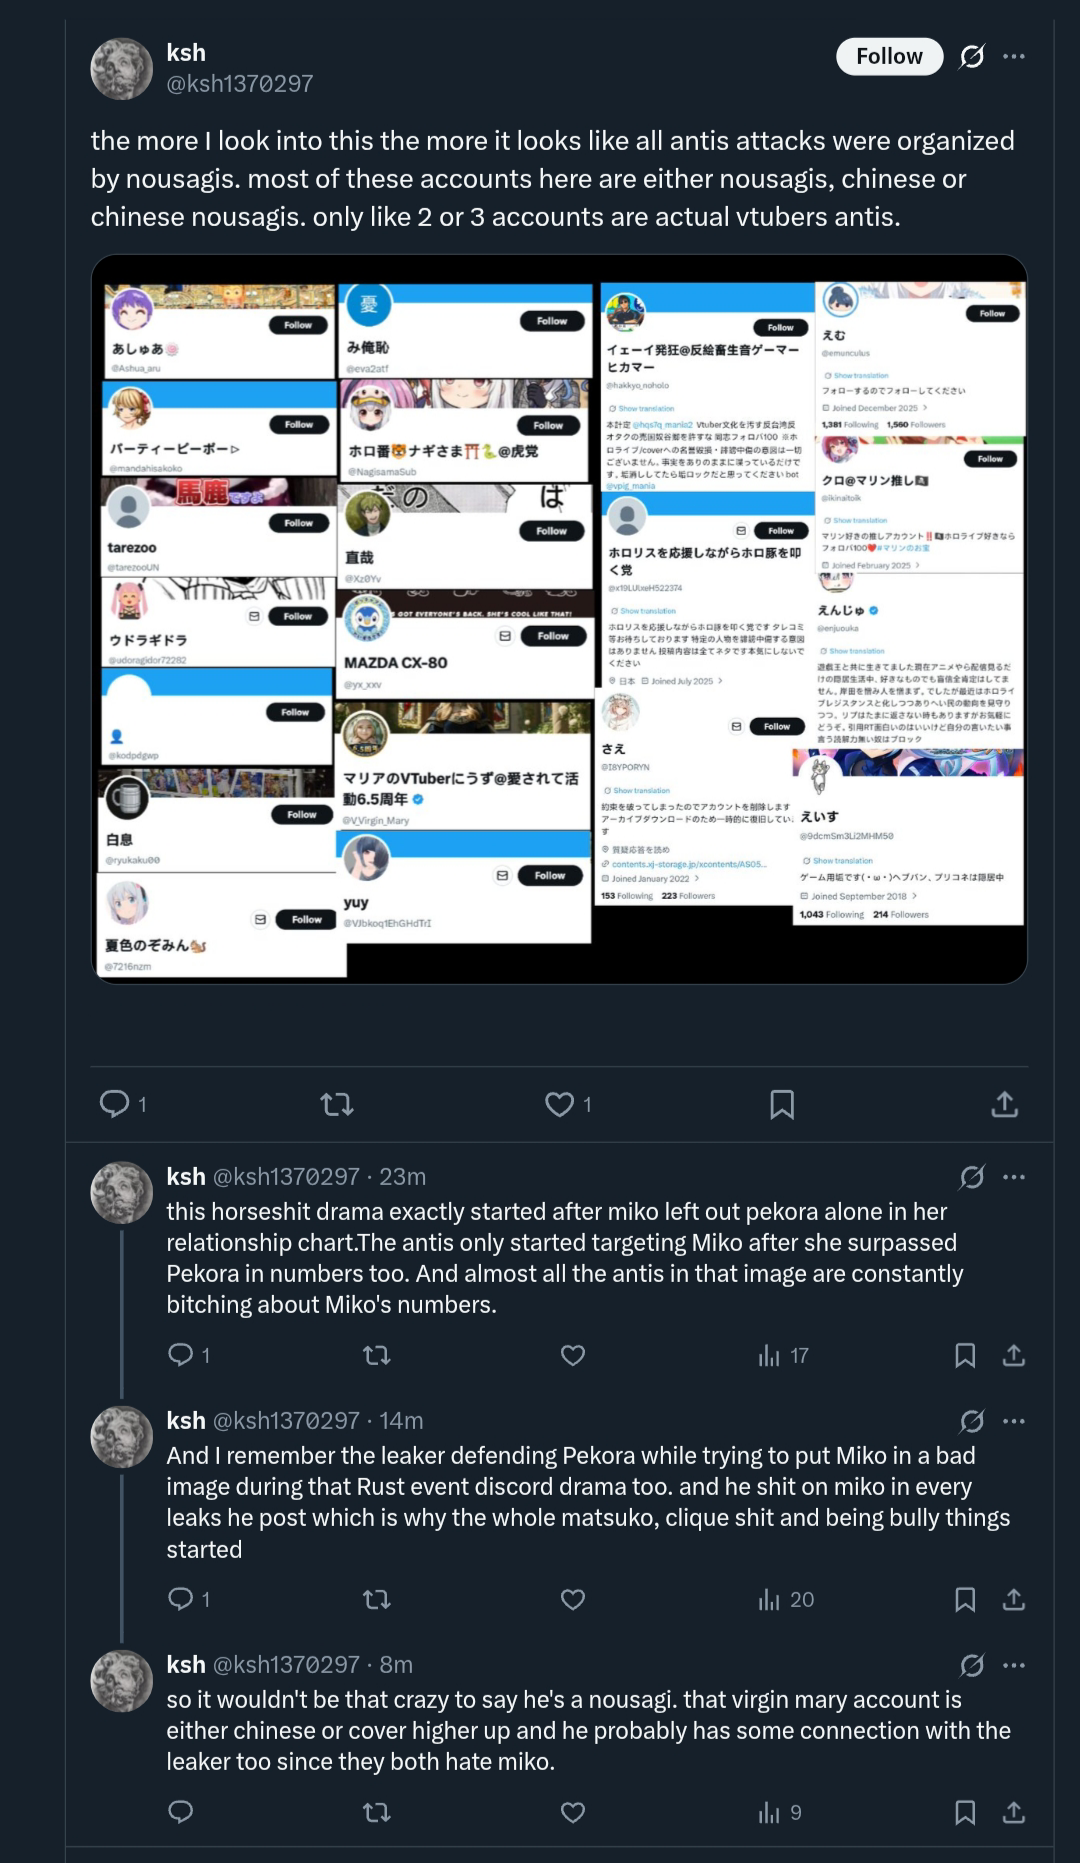
Task: Repost the main post
Action: click(x=337, y=1104)
